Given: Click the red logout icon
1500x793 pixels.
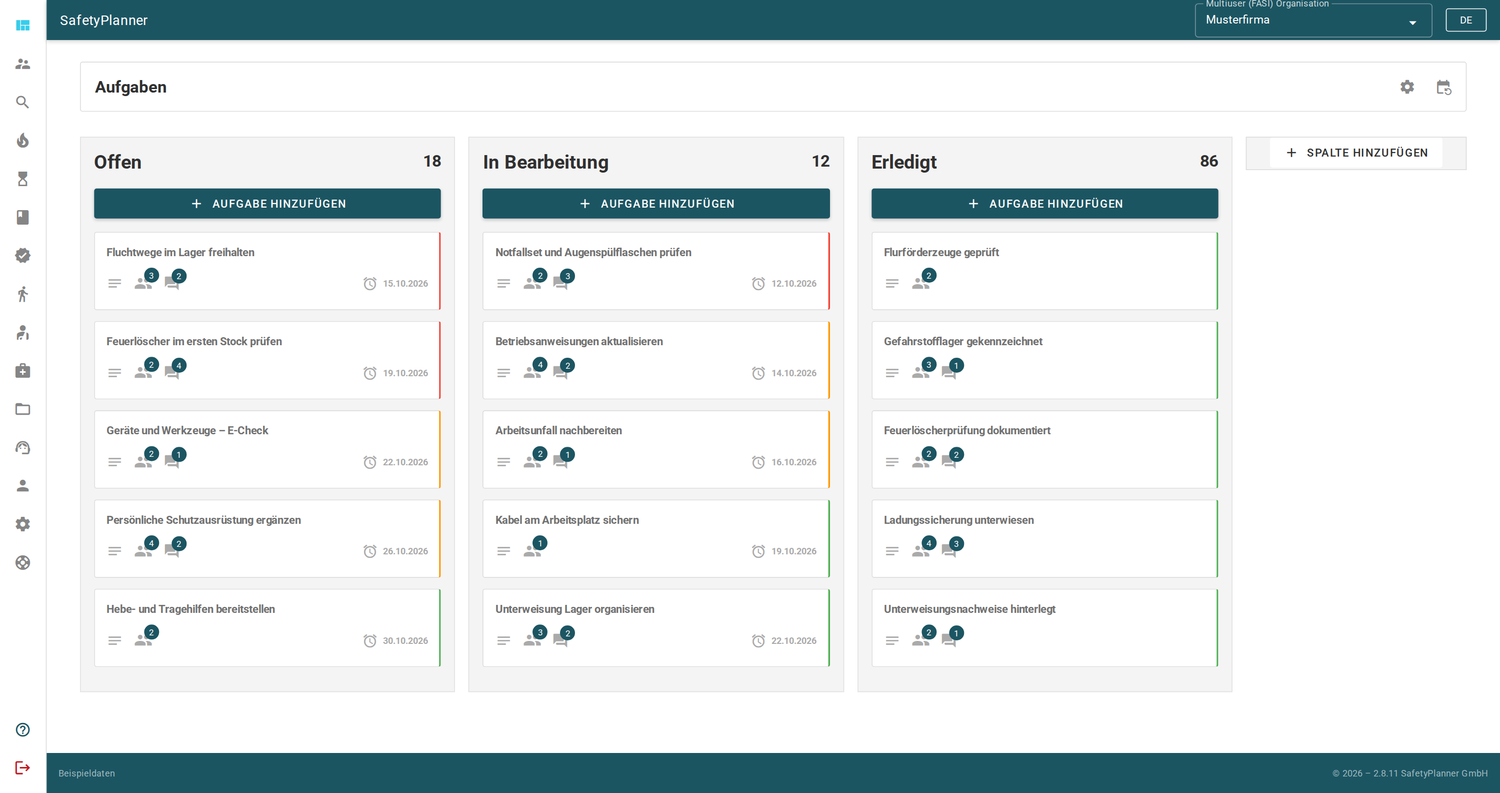Looking at the screenshot, I should 23,768.
